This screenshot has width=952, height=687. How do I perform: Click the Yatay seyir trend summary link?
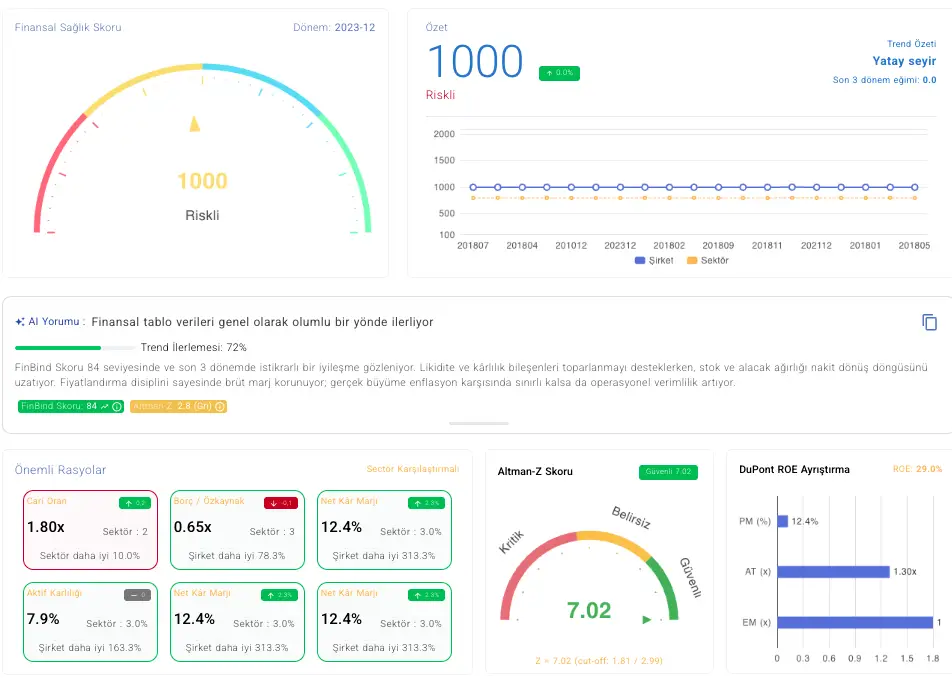[x=904, y=61]
